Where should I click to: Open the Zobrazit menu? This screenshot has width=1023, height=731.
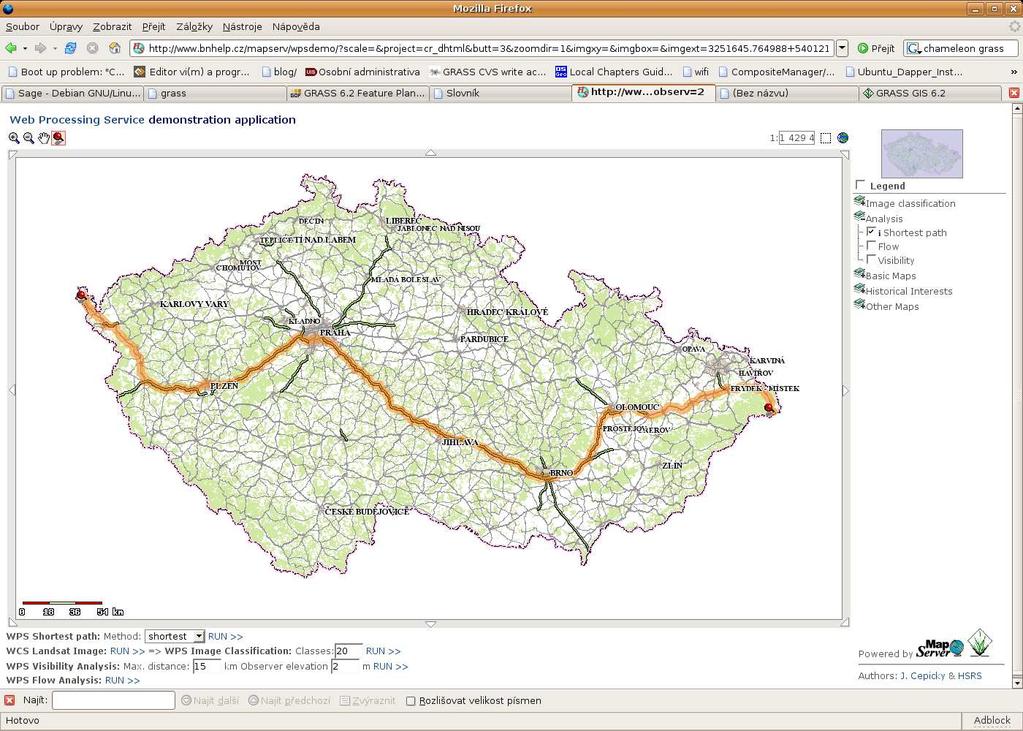click(x=112, y=27)
